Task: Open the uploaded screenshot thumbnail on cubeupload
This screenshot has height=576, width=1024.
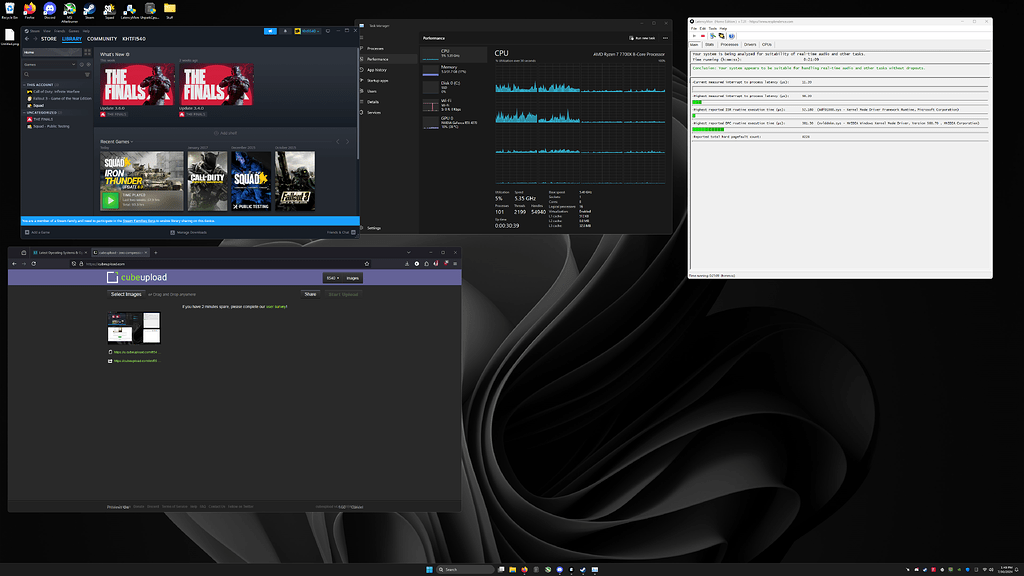Action: (x=134, y=328)
